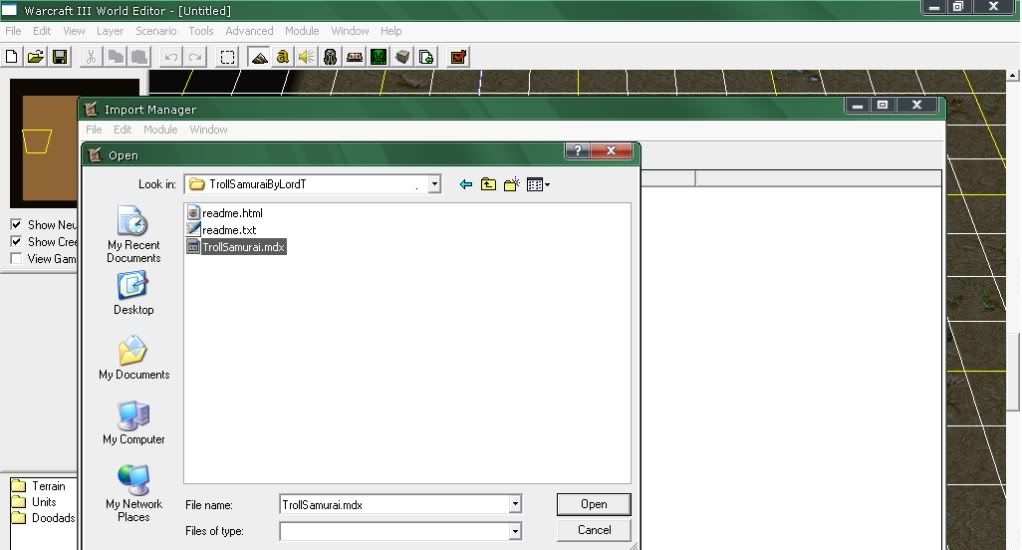Image resolution: width=1022 pixels, height=550 pixels.
Task: Click the Paste toolbar icon
Action: tap(139, 57)
